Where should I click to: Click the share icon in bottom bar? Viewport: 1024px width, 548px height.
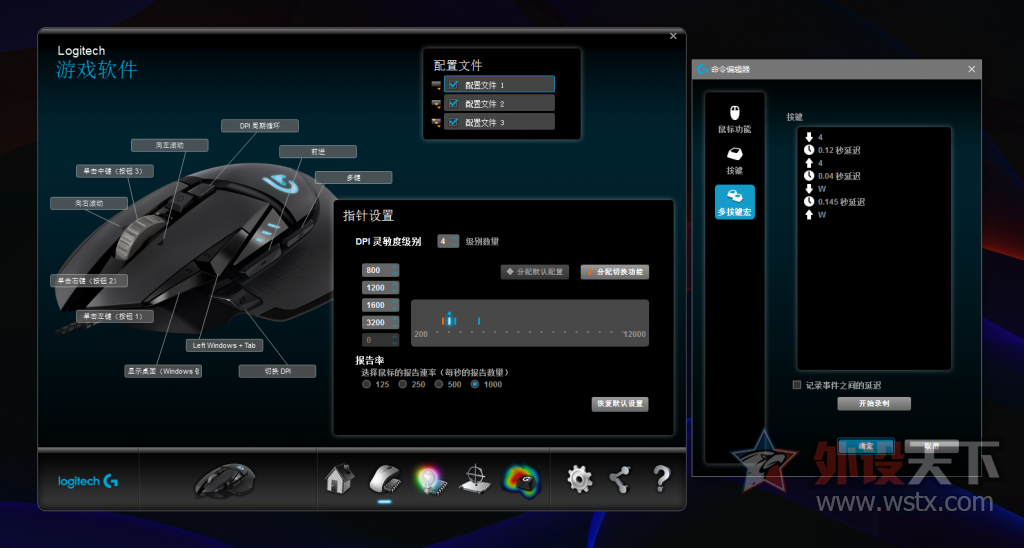click(620, 480)
